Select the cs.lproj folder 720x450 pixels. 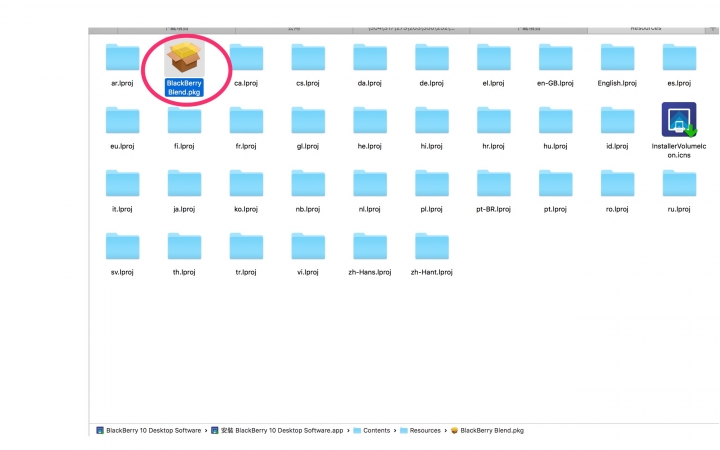pyautogui.click(x=308, y=57)
